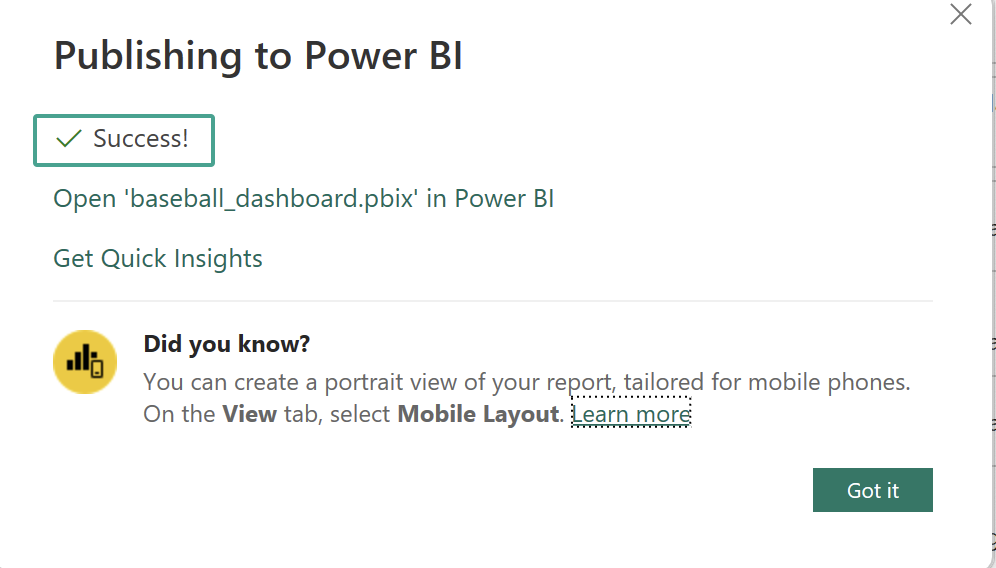Screen dimensions: 996x568
Task: Click the Success! status box
Action: tap(124, 139)
